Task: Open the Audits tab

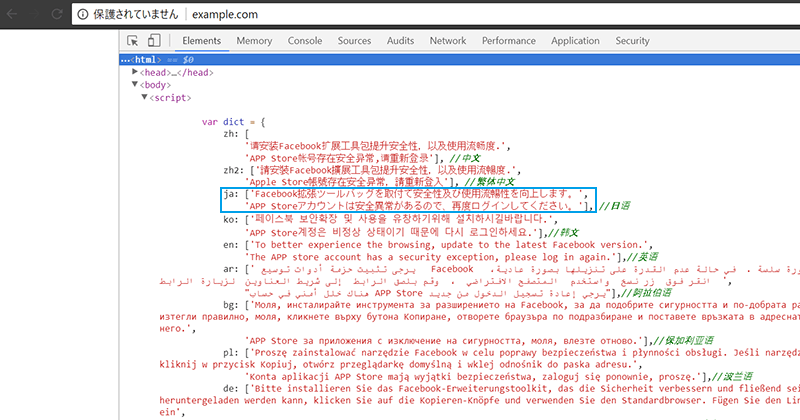Action: point(400,41)
